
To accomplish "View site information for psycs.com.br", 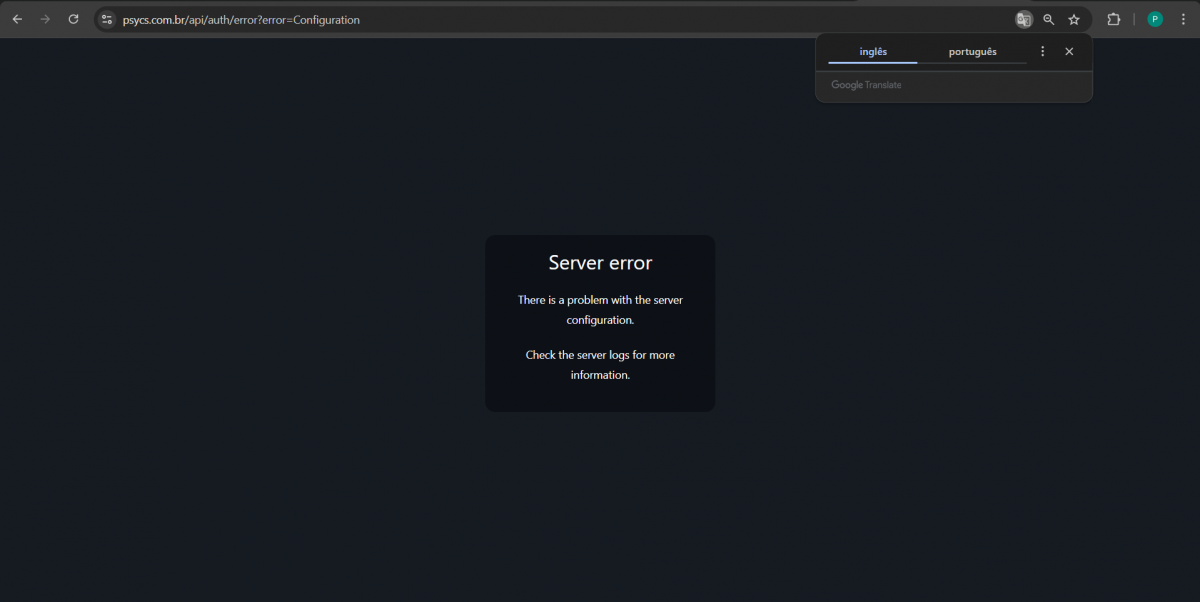I will coord(107,19).
